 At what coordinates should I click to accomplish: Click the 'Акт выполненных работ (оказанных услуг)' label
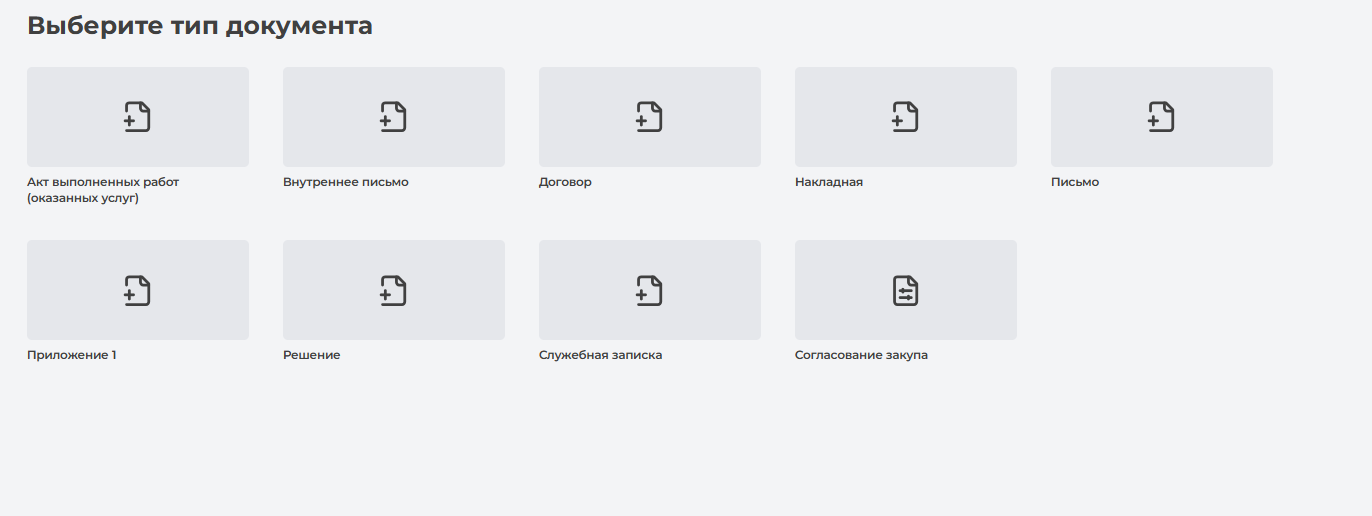(x=103, y=190)
